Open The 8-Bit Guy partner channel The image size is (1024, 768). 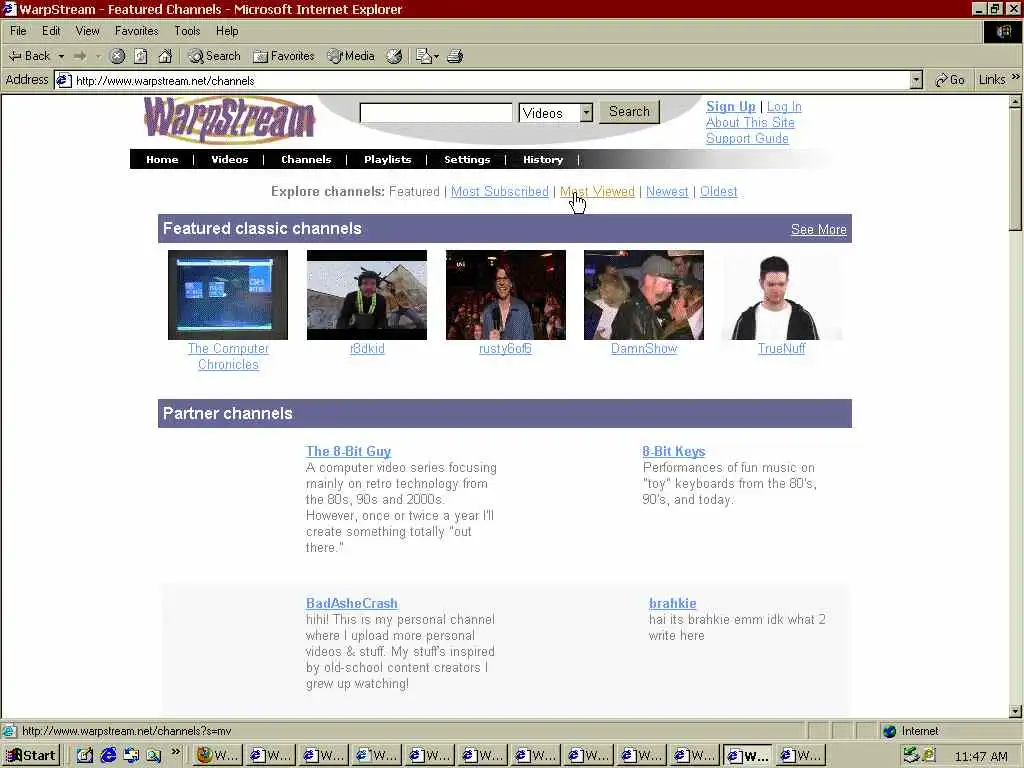click(348, 451)
